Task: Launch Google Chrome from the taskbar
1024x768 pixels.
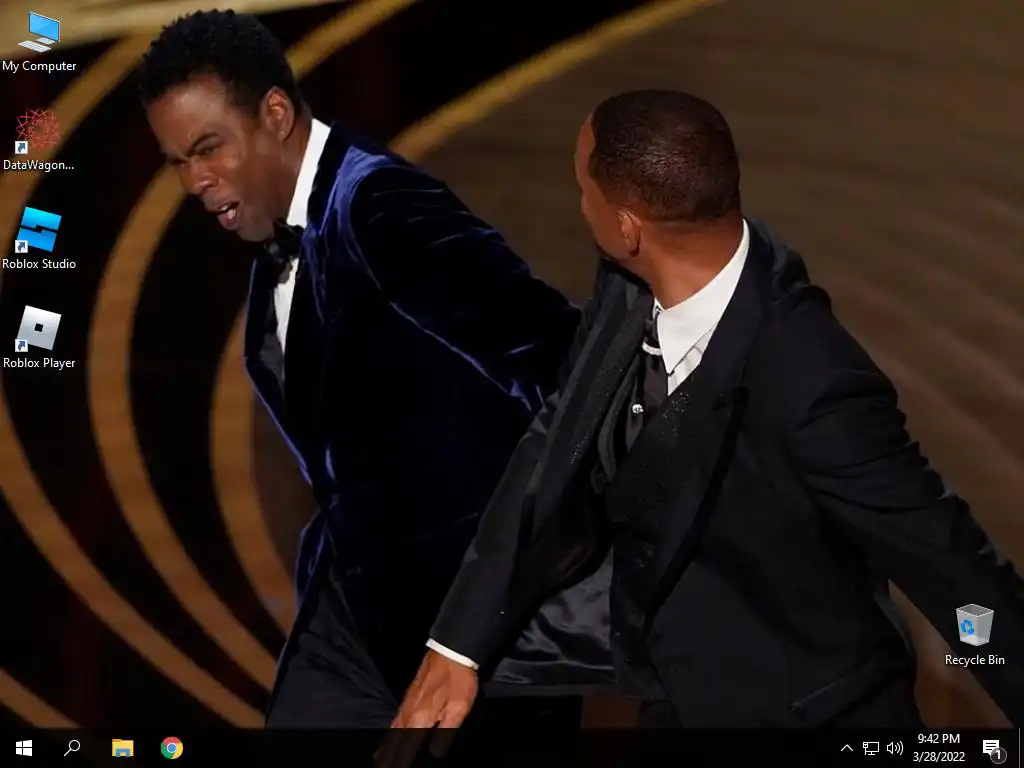Action: [x=172, y=748]
